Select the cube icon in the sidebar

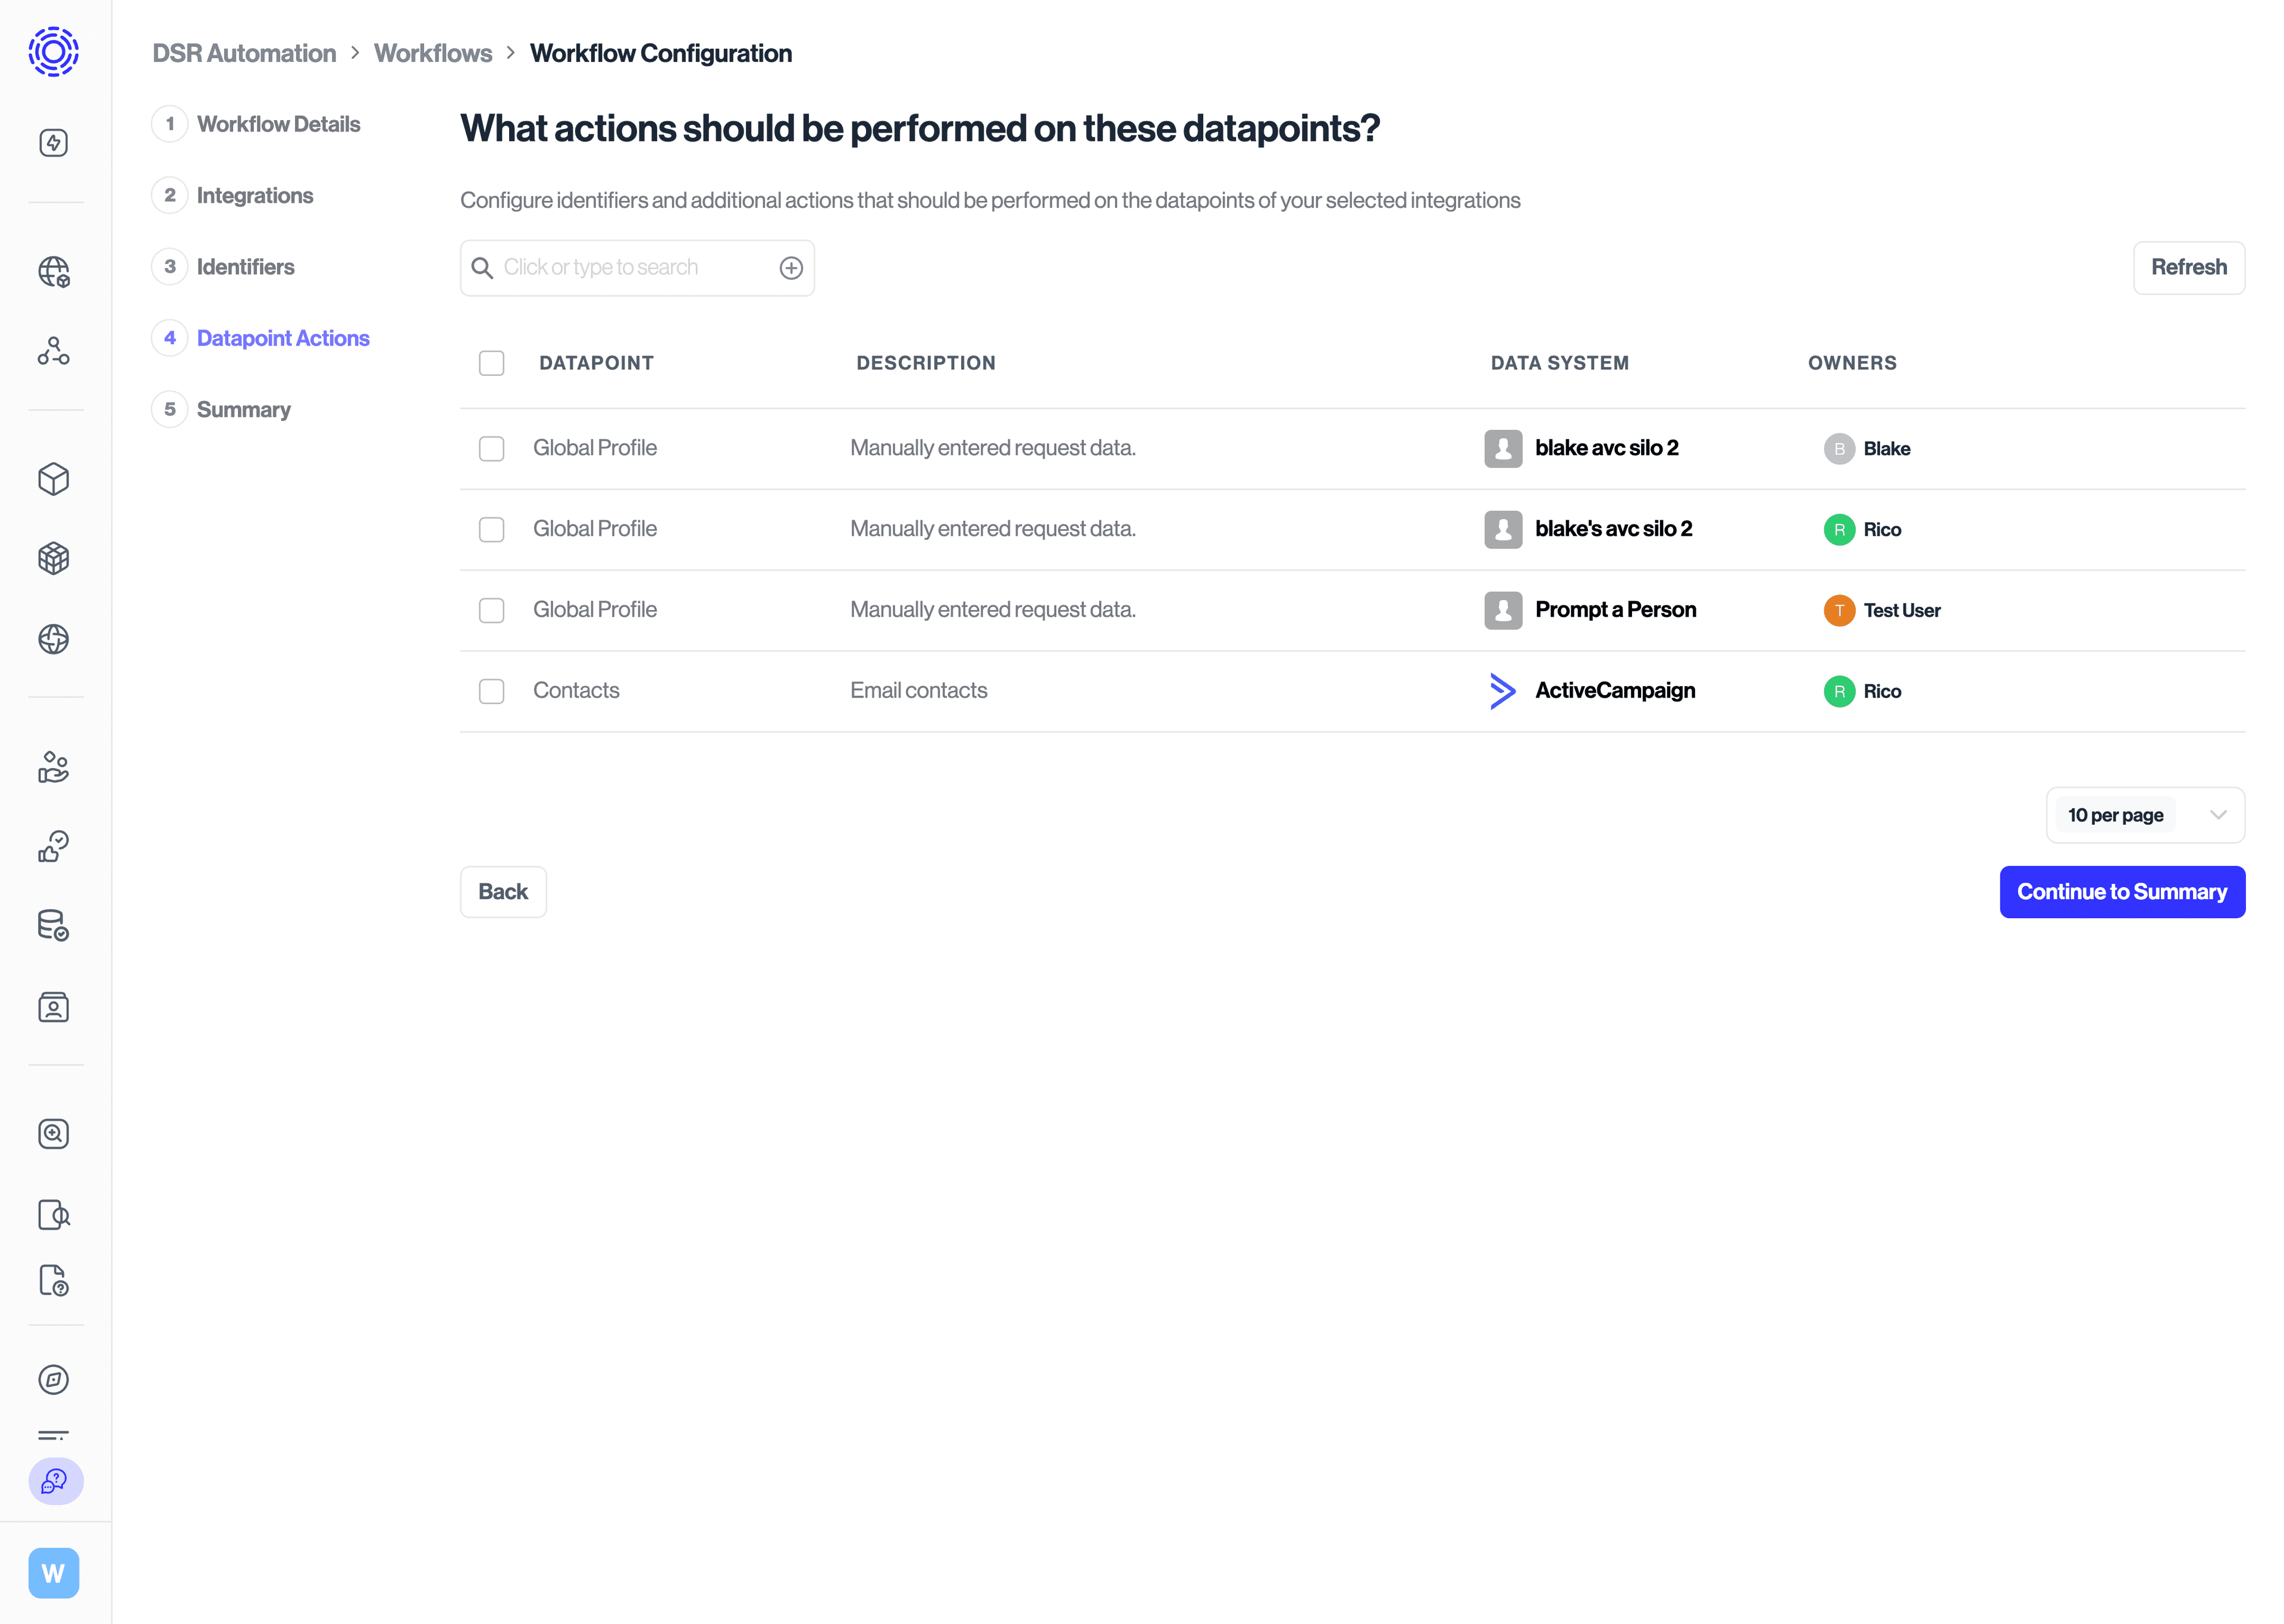click(54, 479)
